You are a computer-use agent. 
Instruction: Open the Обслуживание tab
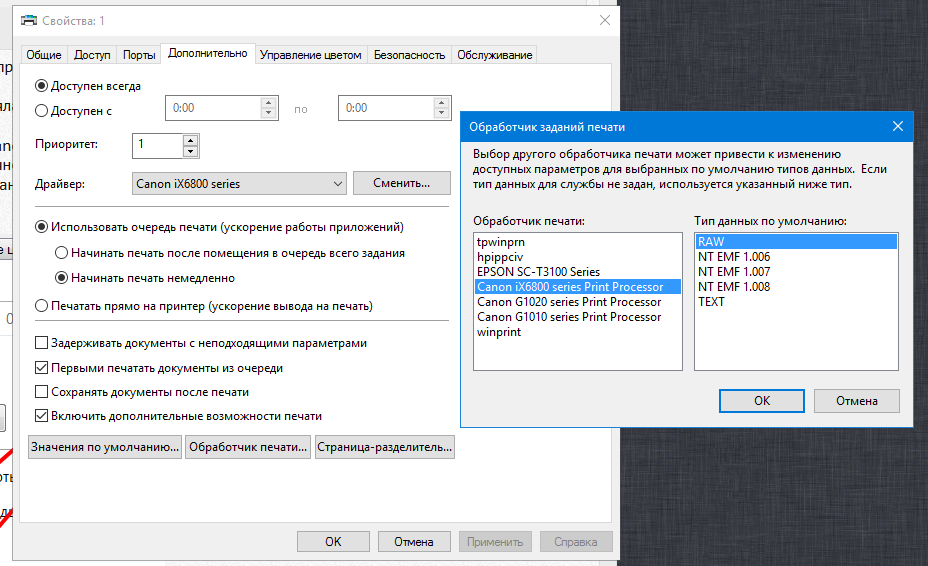pos(495,54)
